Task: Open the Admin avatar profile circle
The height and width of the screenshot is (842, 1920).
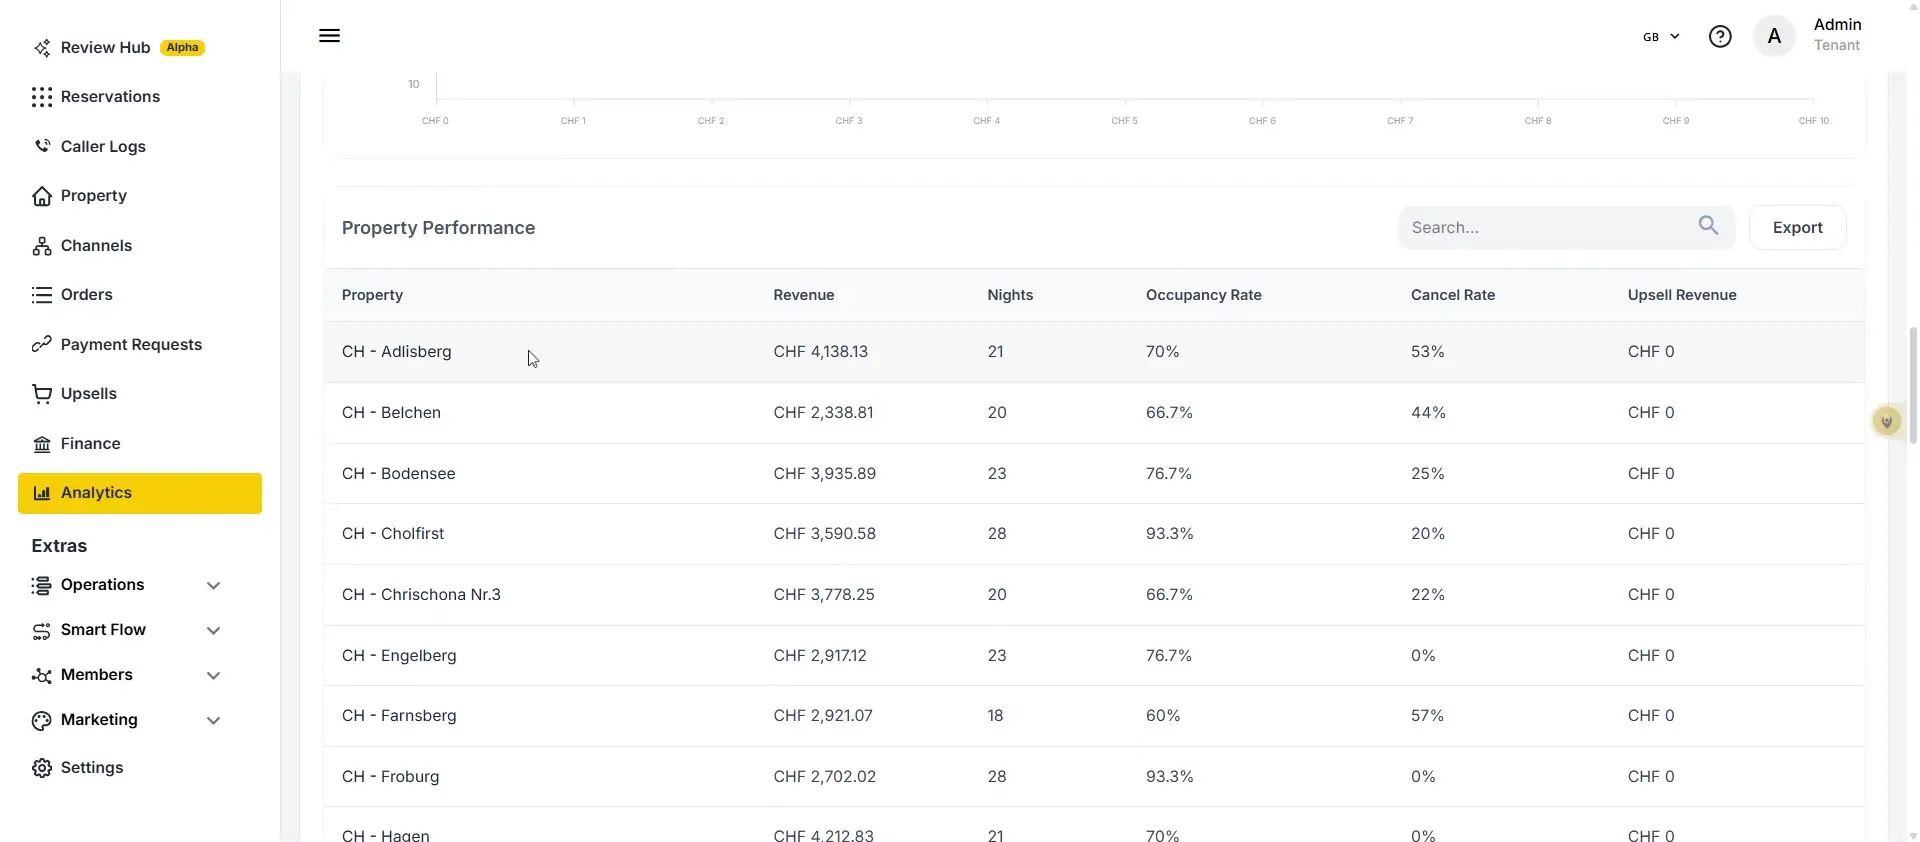Action: click(x=1774, y=36)
